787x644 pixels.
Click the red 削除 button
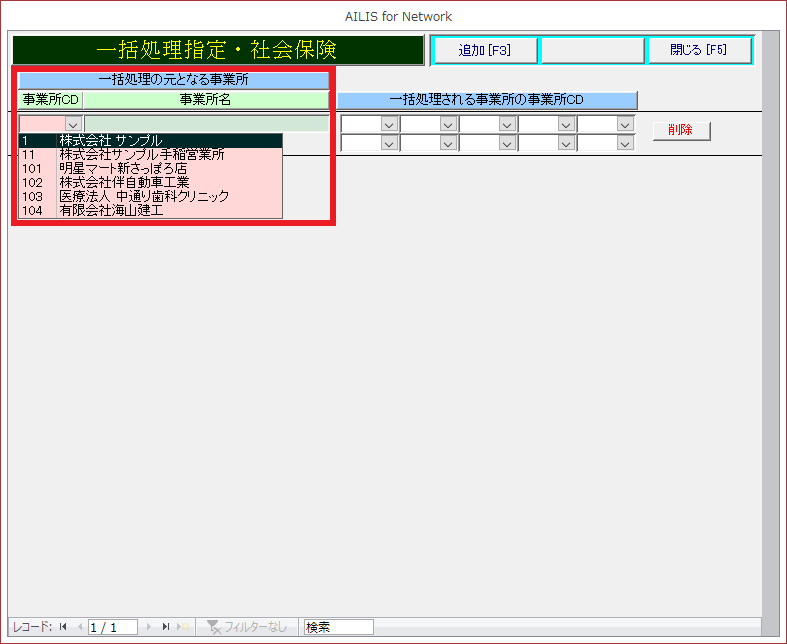681,131
